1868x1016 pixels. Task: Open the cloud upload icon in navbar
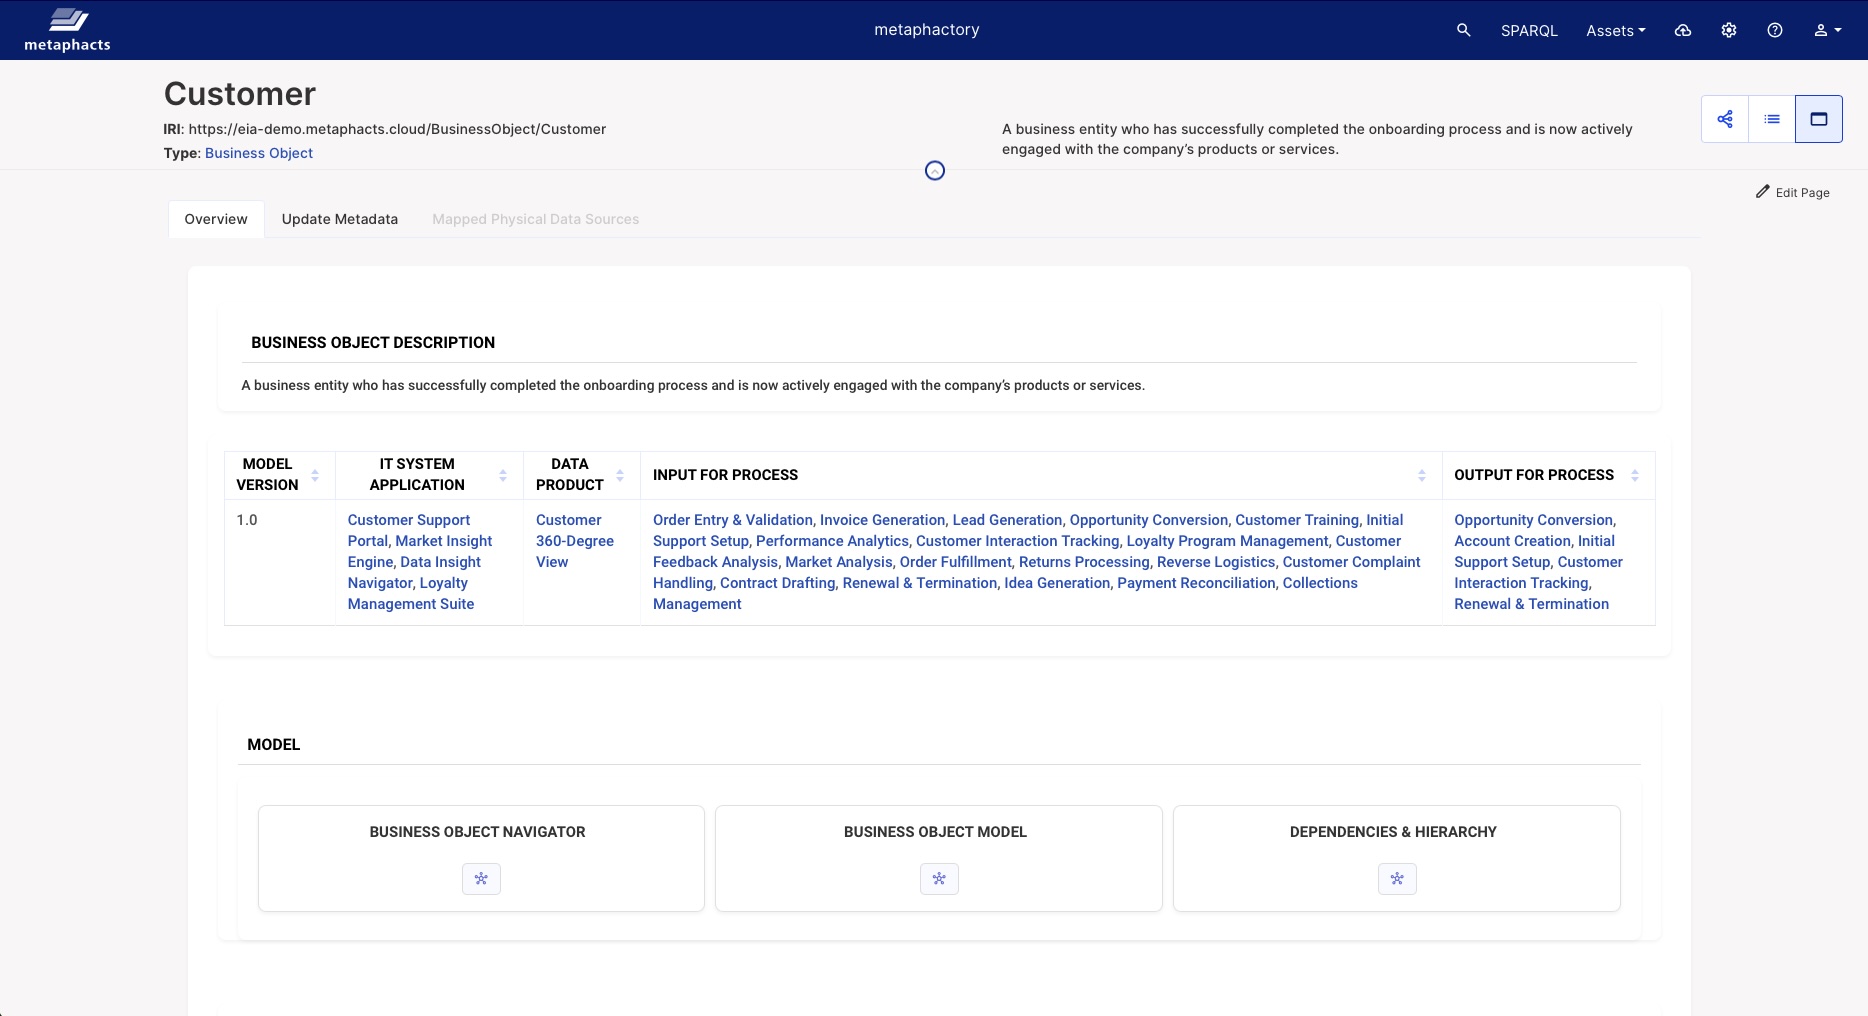click(1683, 30)
